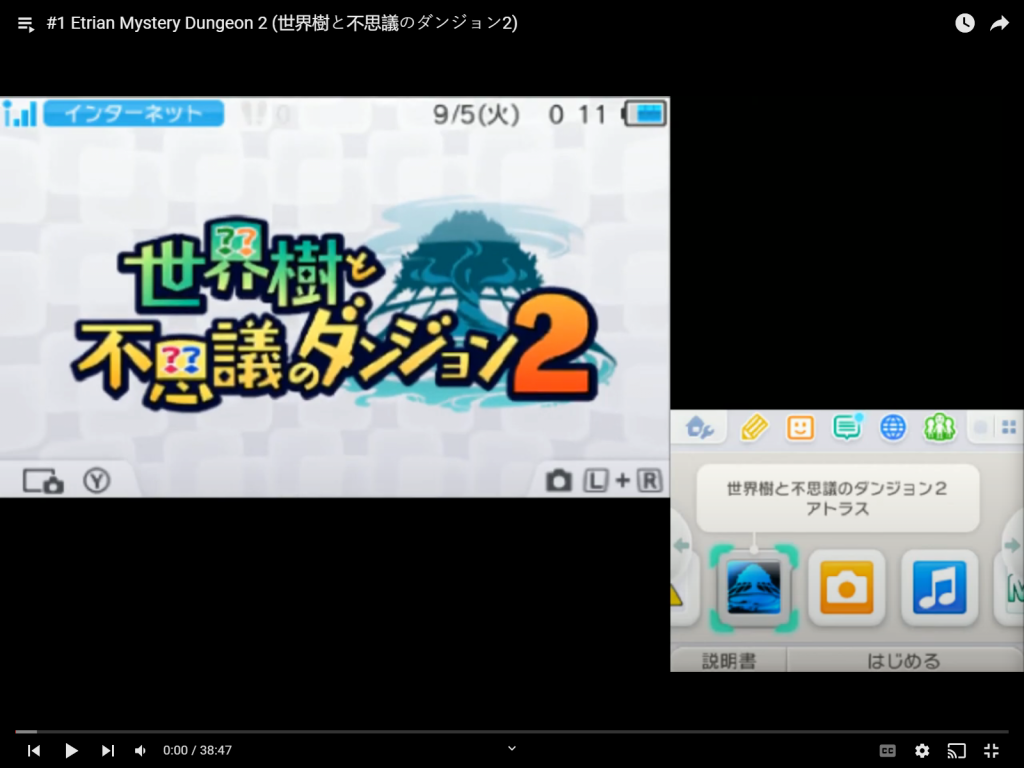
Task: Toggle closed captions
Action: (x=887, y=750)
